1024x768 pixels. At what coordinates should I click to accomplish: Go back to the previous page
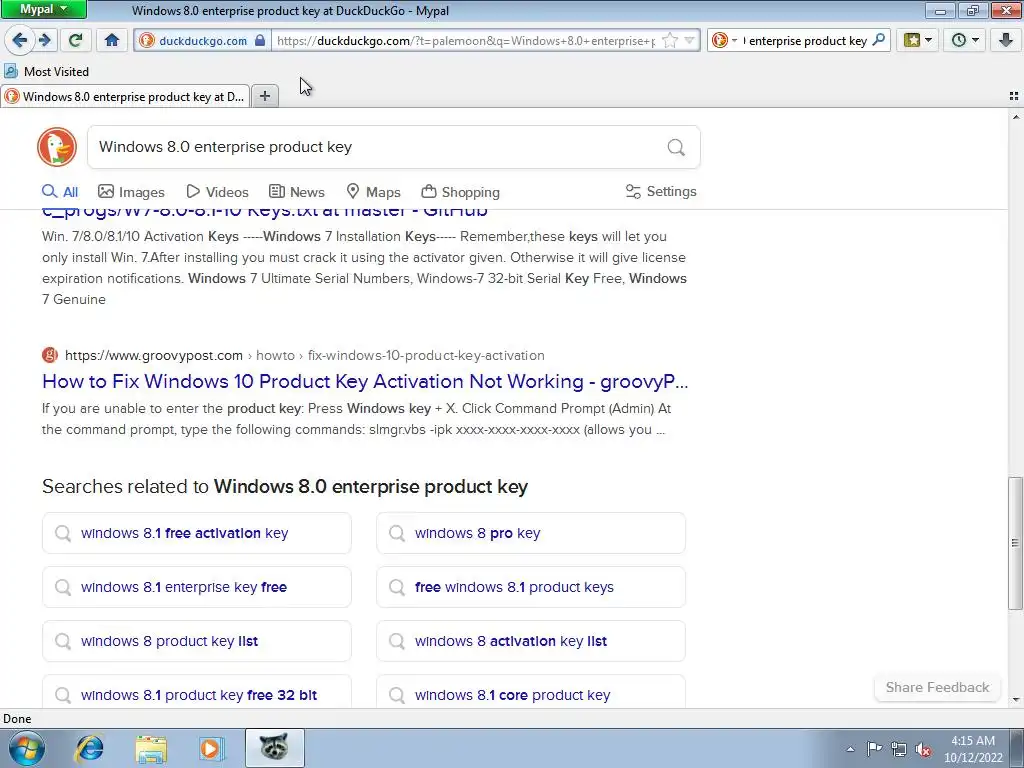19,40
